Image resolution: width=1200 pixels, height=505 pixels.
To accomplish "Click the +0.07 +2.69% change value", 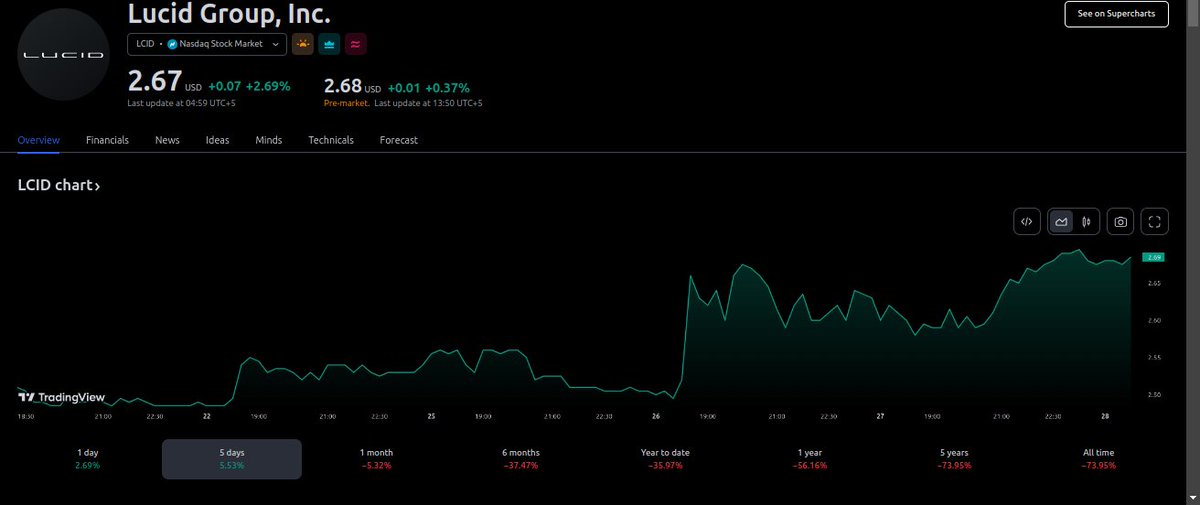I will tap(249, 86).
